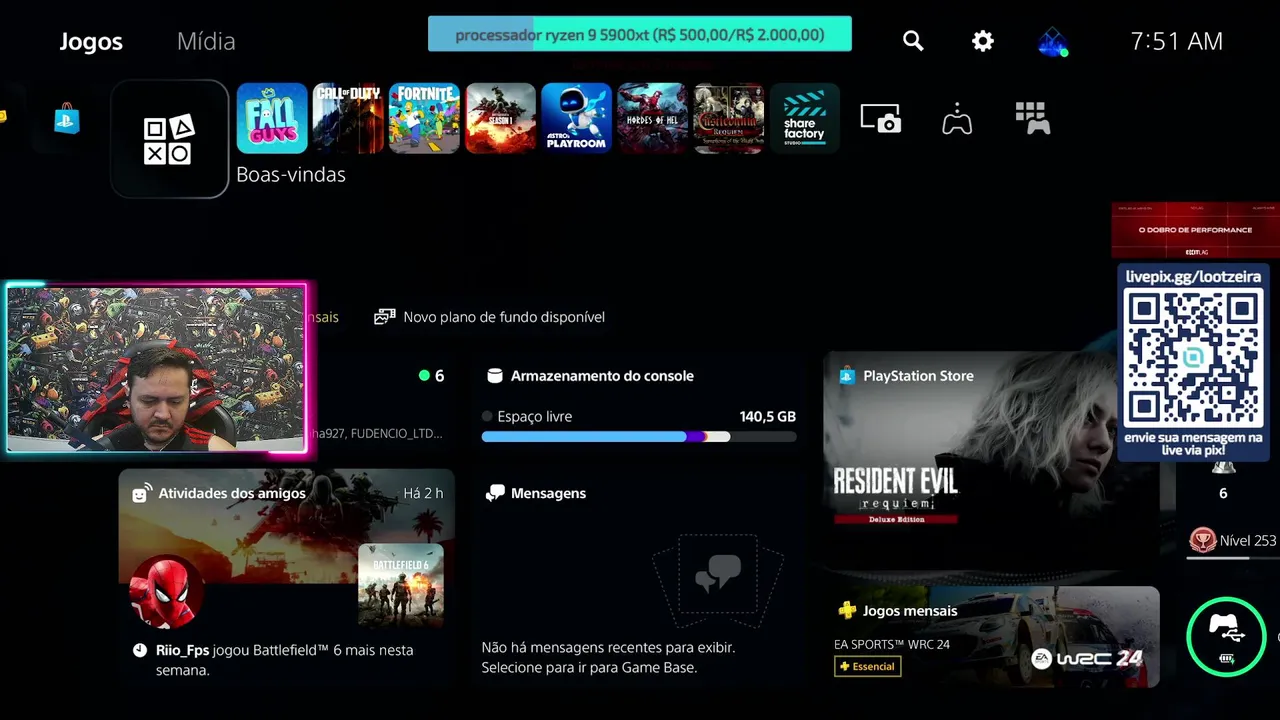Open the PlayStation Store bag icon
The image size is (1280, 720).
67,120
